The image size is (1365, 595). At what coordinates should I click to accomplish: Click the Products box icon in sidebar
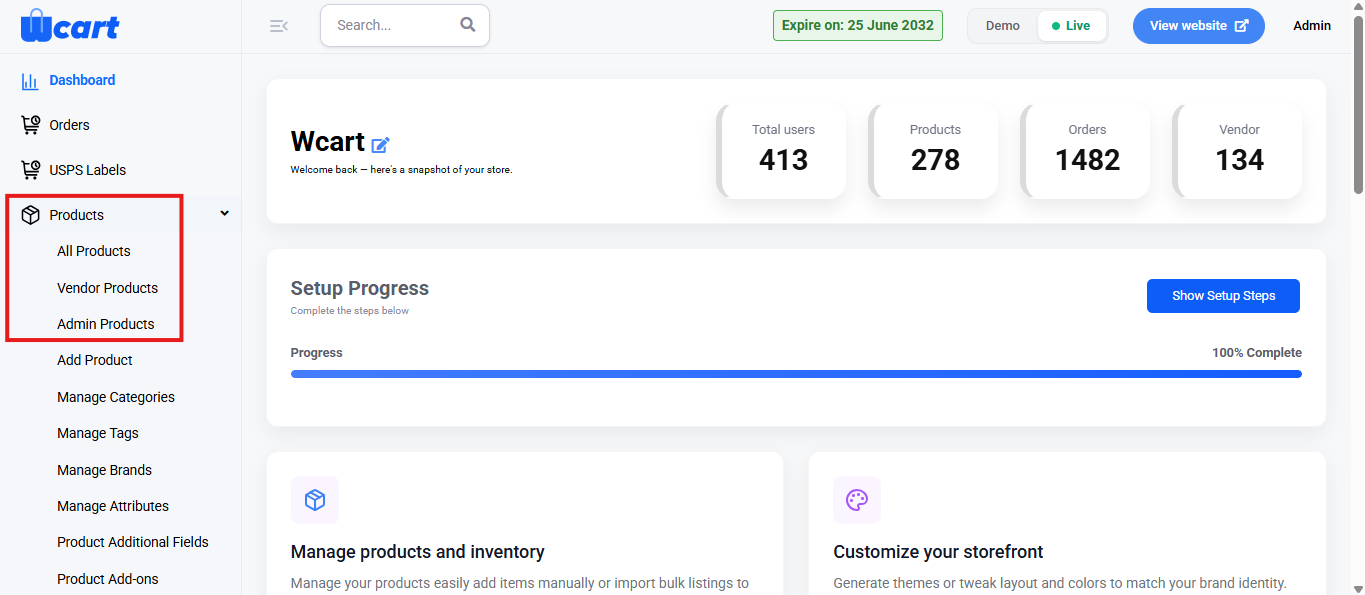click(30, 215)
